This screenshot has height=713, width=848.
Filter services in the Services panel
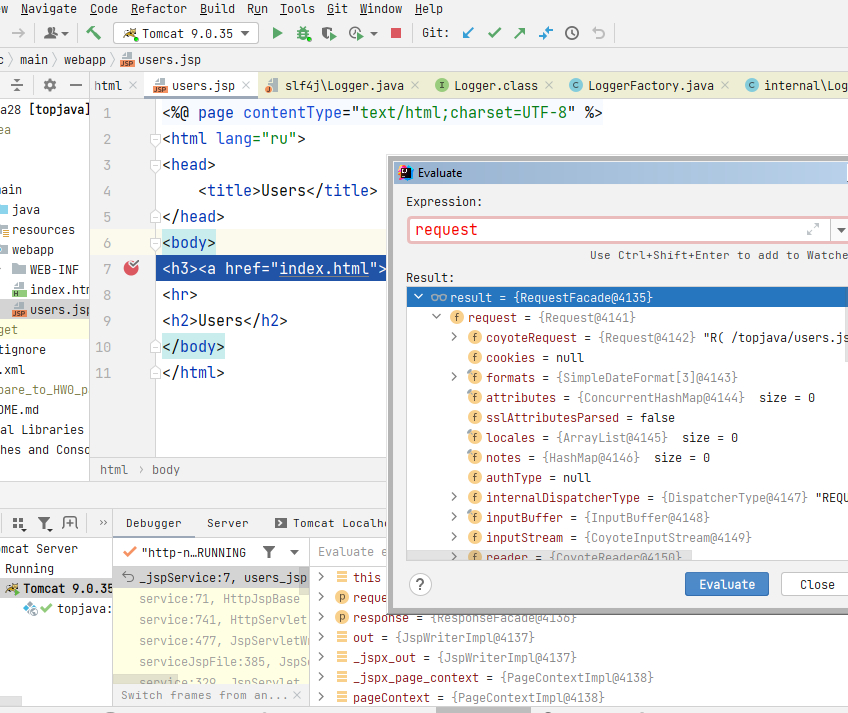pos(44,523)
